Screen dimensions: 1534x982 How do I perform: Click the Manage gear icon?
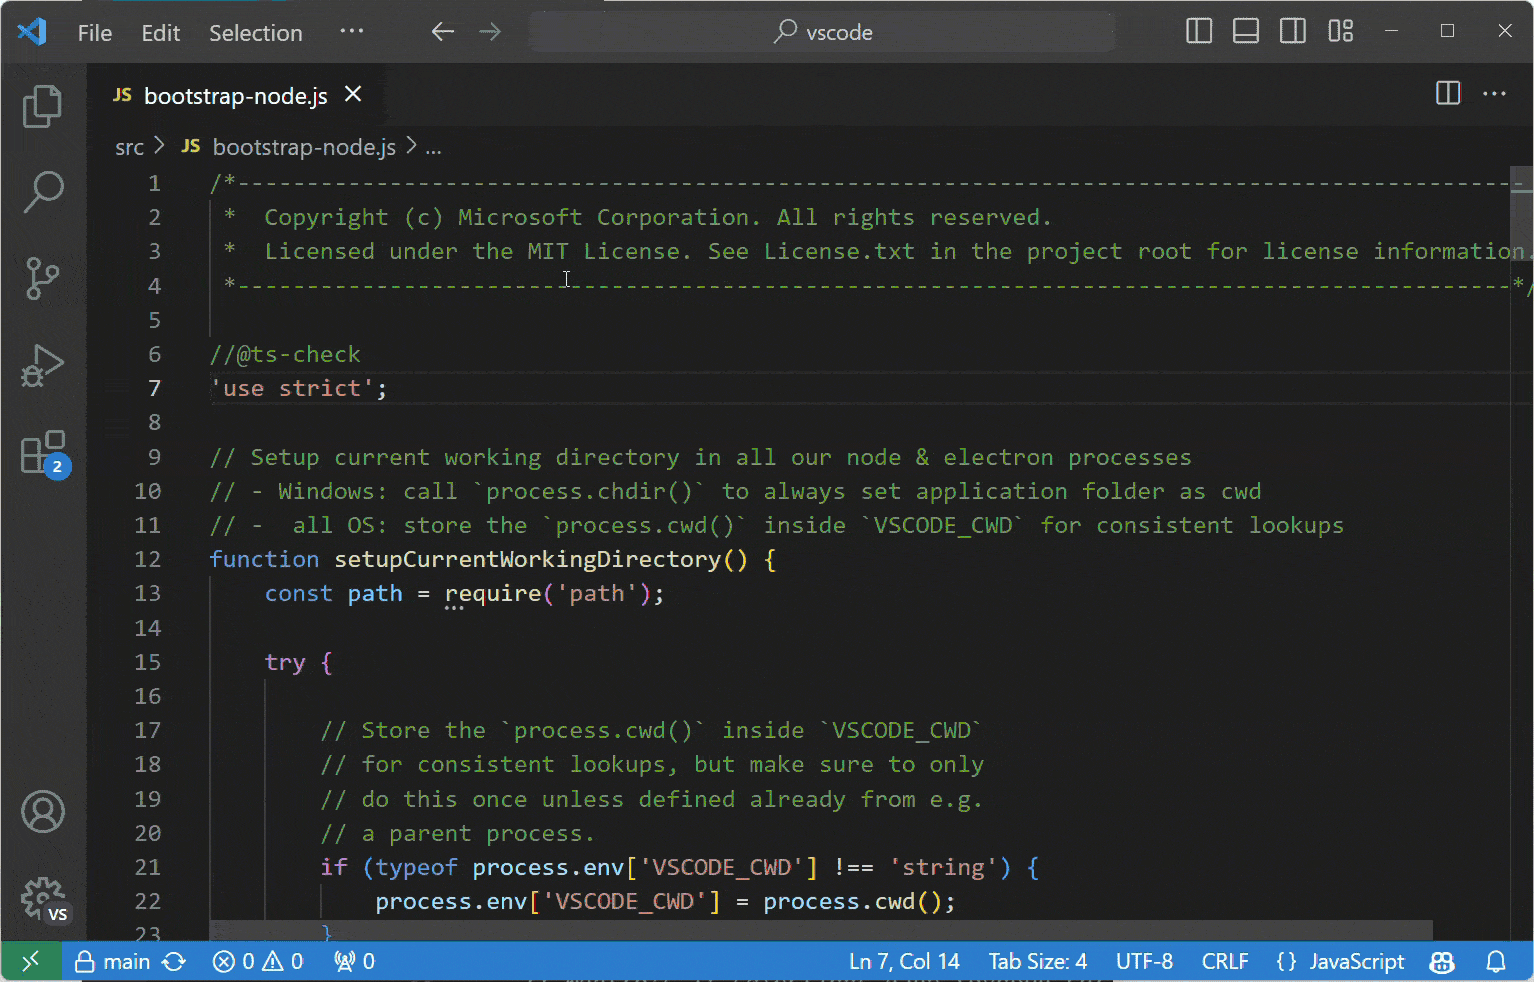coord(42,898)
